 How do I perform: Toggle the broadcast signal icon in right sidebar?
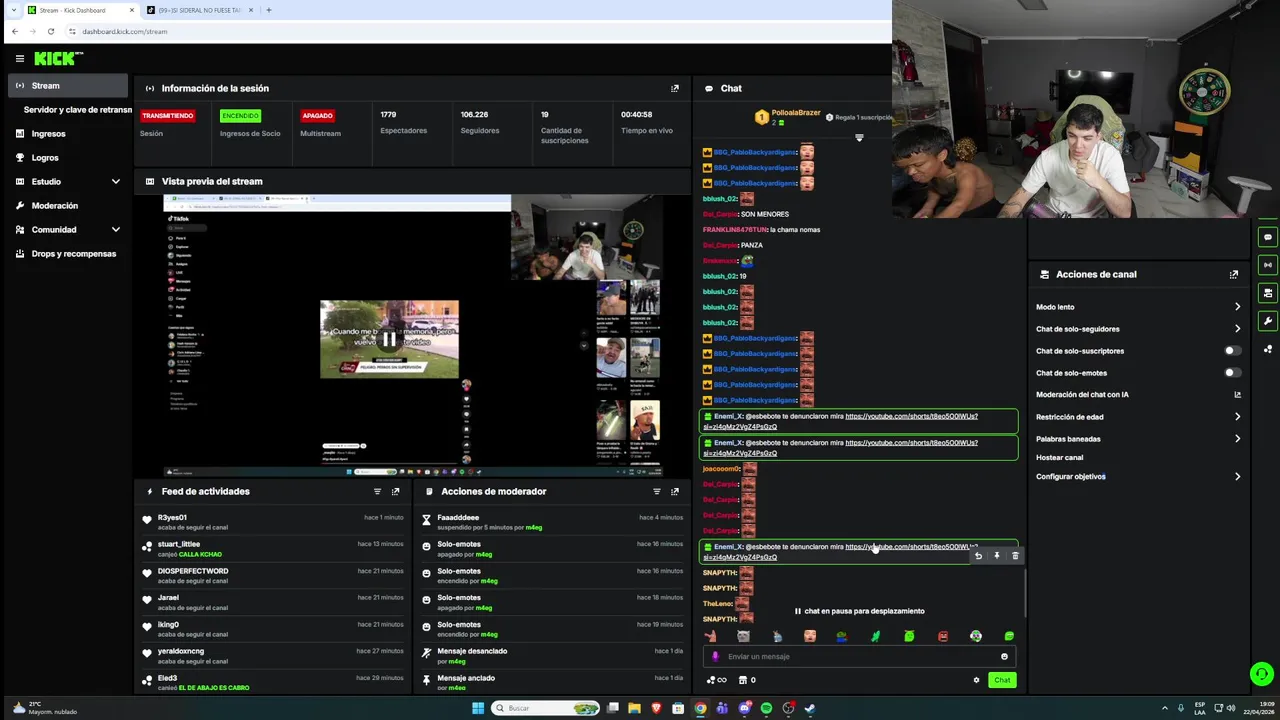click(1268, 265)
